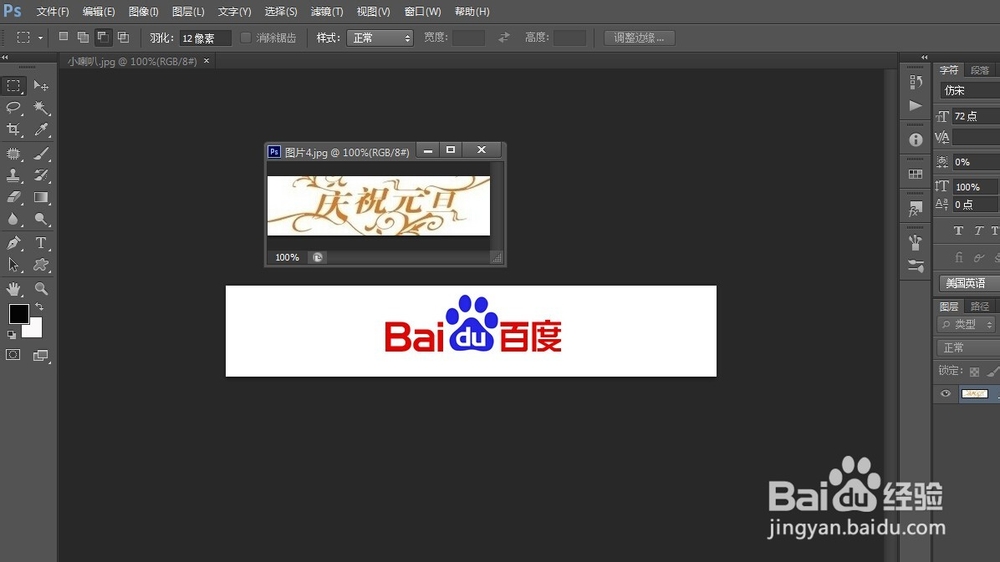Open the 图层(L) menu
Screen dimensions: 1000x562
tap(188, 11)
